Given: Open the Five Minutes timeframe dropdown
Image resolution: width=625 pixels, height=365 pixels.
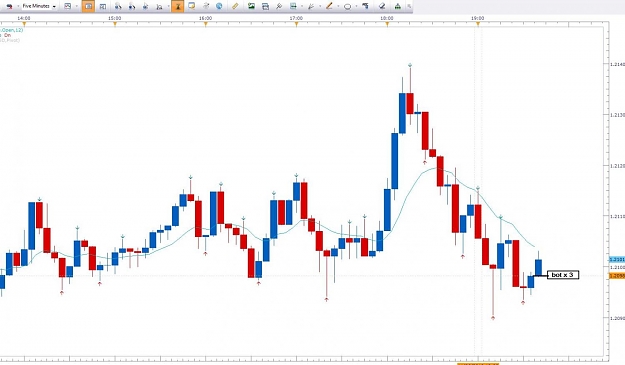Looking at the screenshot, I should pos(39,6).
